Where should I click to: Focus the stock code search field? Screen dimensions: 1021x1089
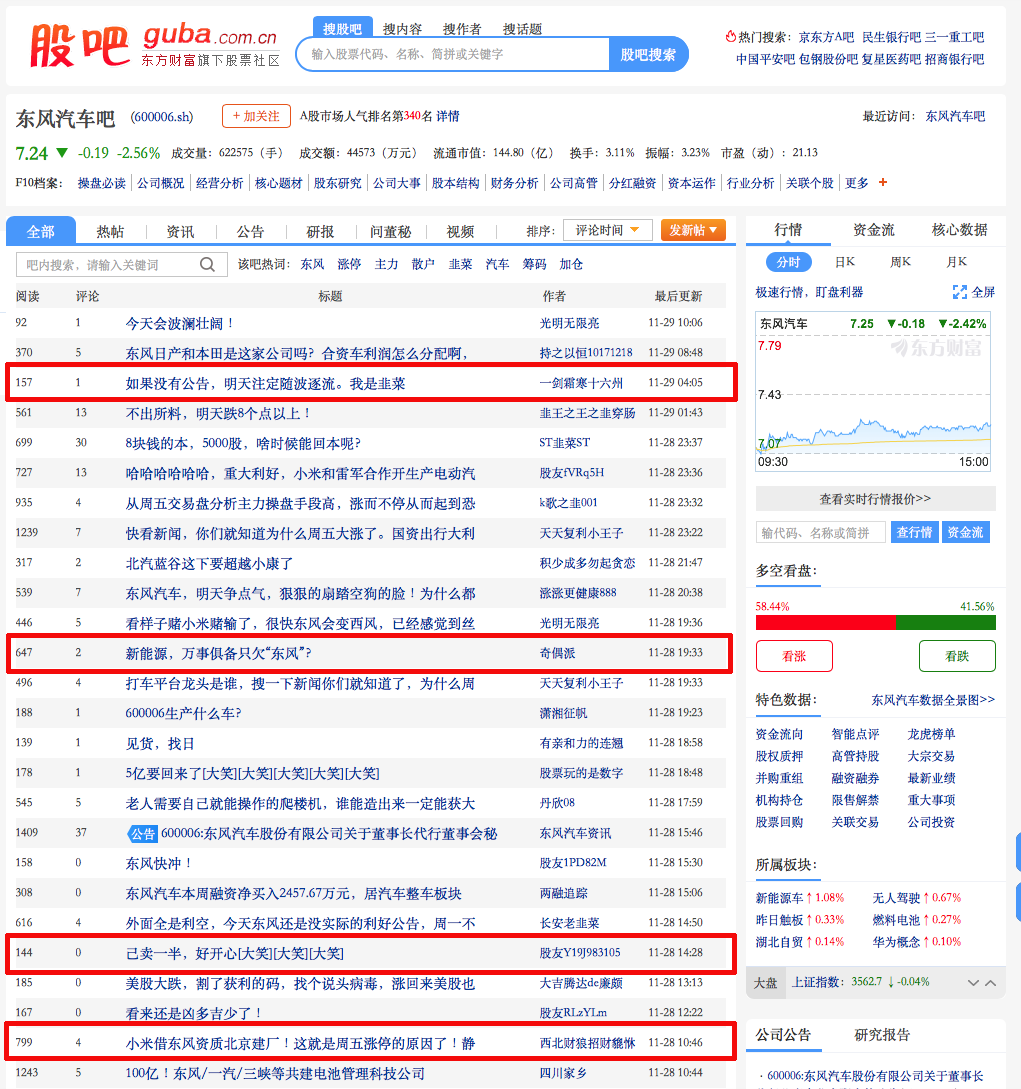[453, 54]
